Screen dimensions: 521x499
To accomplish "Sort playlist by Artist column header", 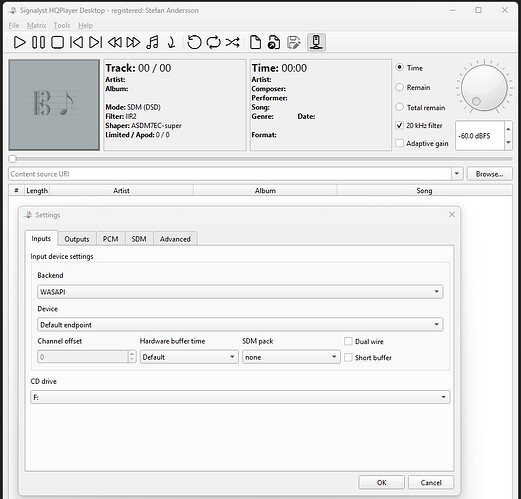I will tap(121, 190).
